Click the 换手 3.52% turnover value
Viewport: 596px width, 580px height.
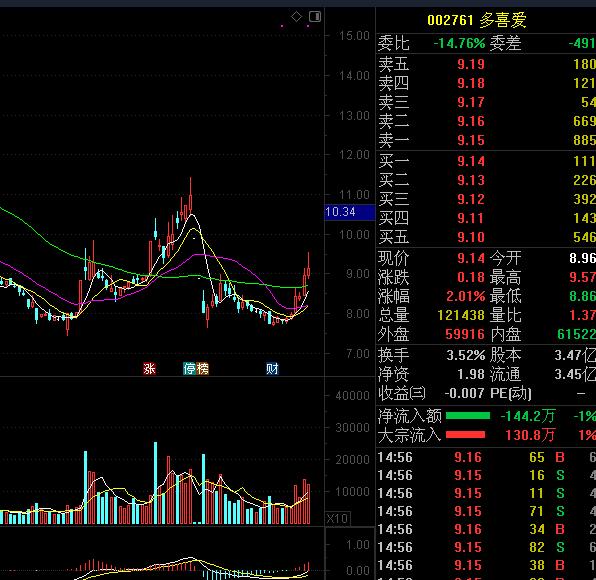point(465,355)
